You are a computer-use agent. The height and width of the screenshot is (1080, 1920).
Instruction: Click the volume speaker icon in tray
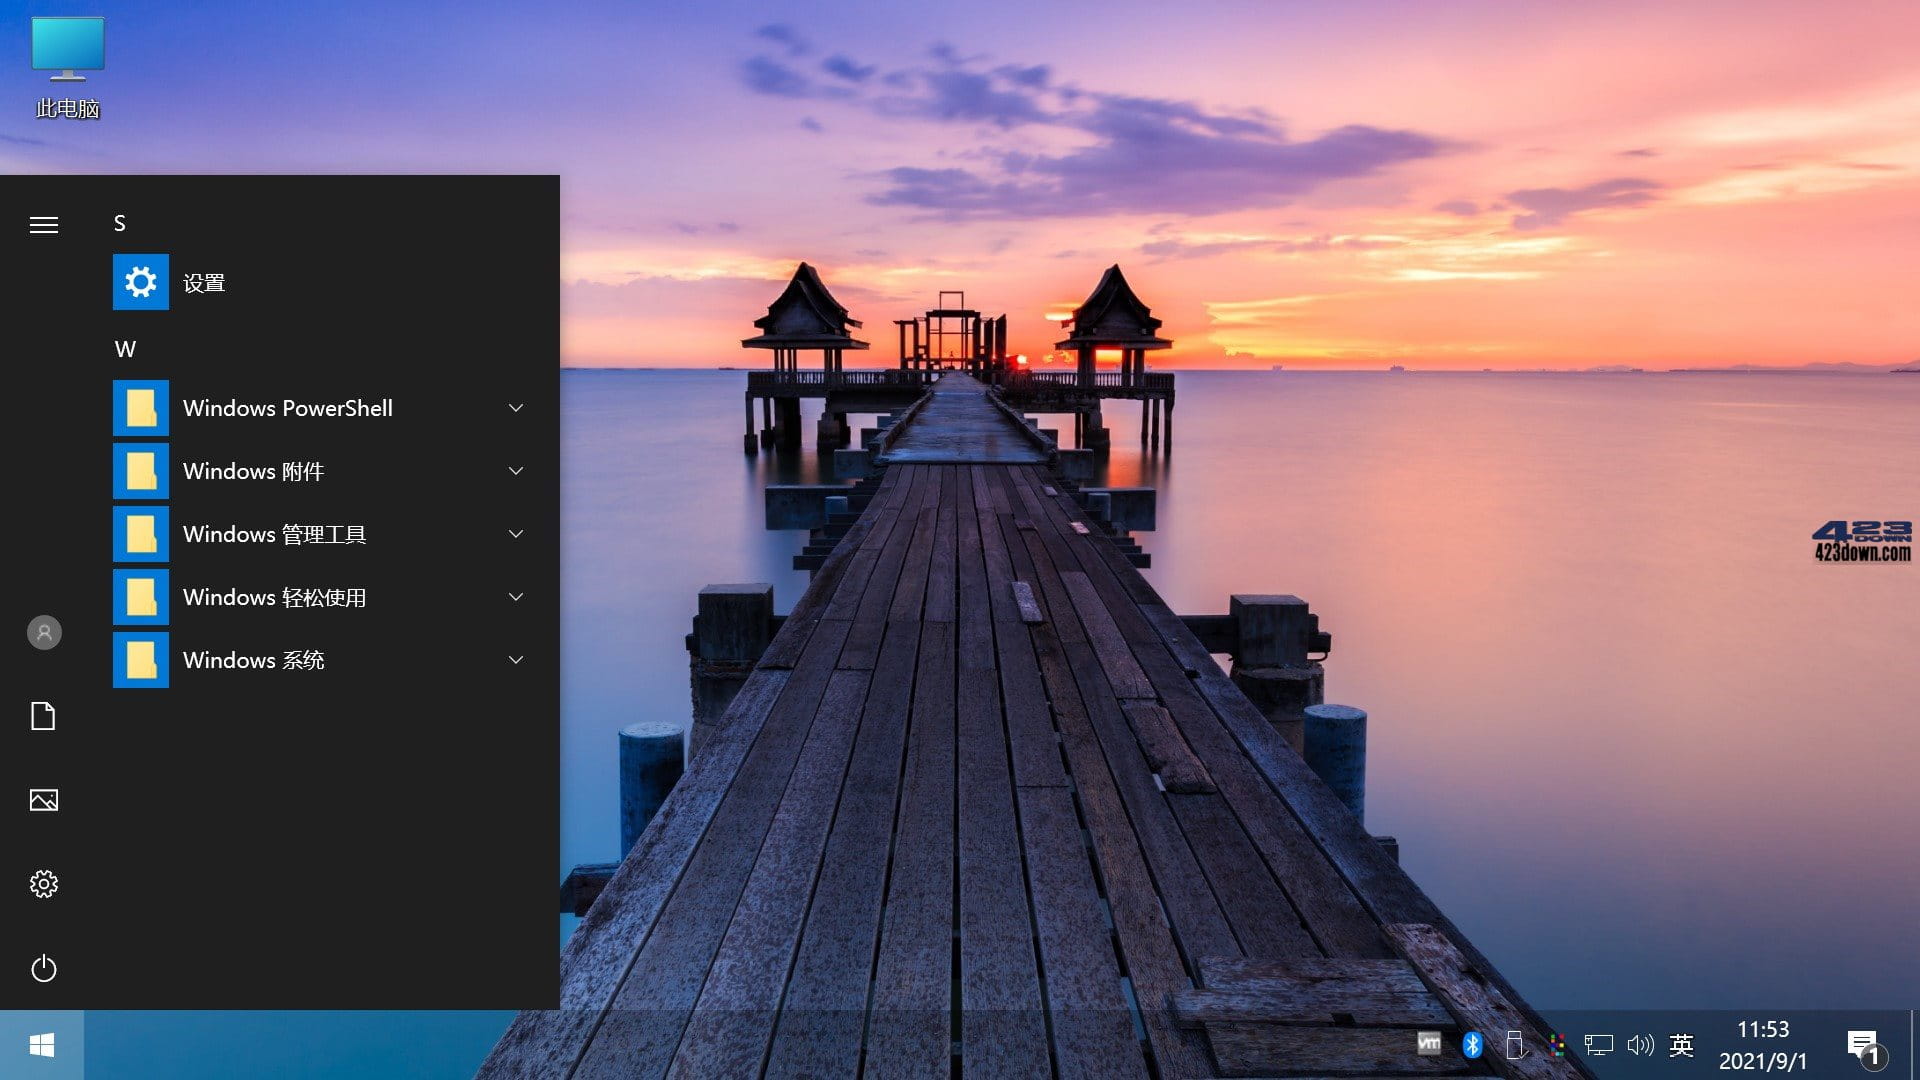(x=1640, y=1047)
